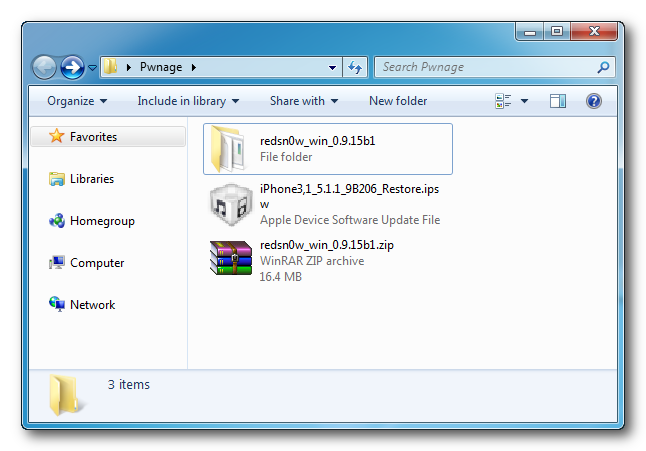The width and height of the screenshot is (646, 451).
Task: Select Pwnage in the address bar path
Action: coord(161,67)
